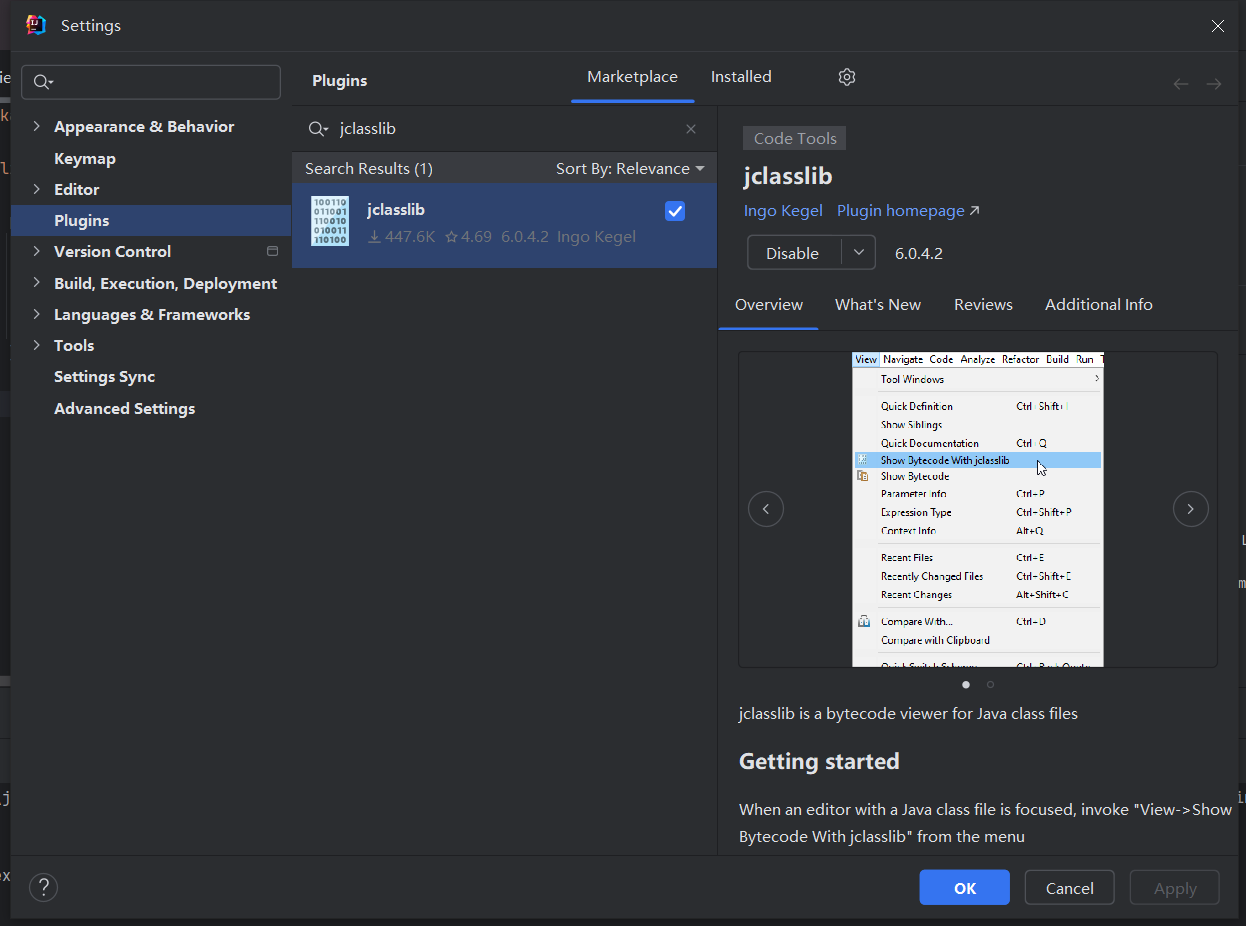The image size is (1246, 926).
Task: Click settings search magnifier icon
Action: (x=43, y=82)
